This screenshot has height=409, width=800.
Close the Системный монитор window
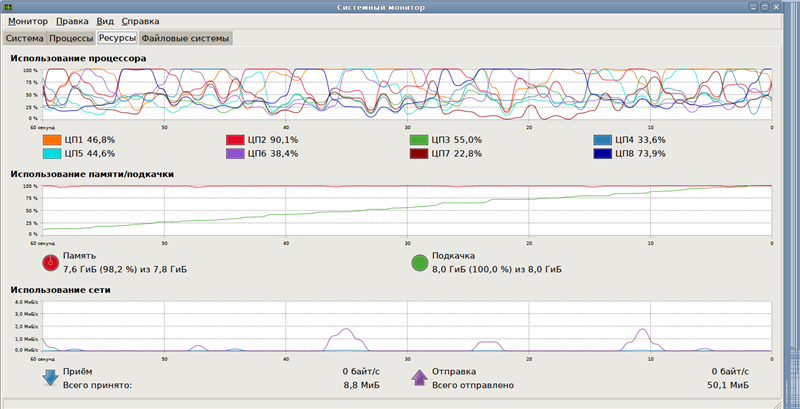pyautogui.click(x=776, y=7)
